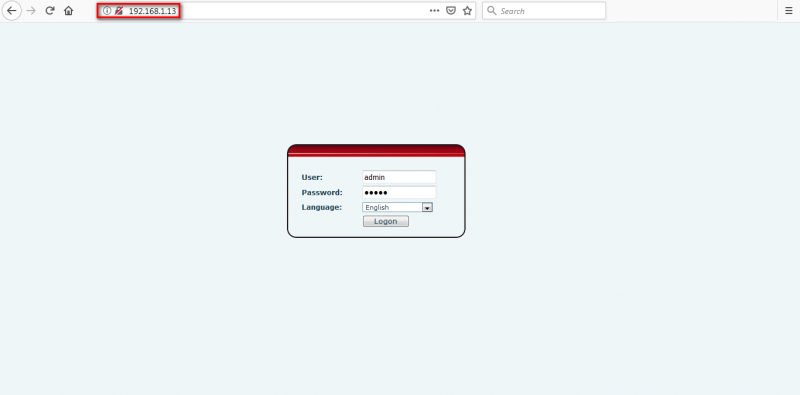Bookmark this page with the star
This screenshot has width=800, height=395.
(x=467, y=11)
